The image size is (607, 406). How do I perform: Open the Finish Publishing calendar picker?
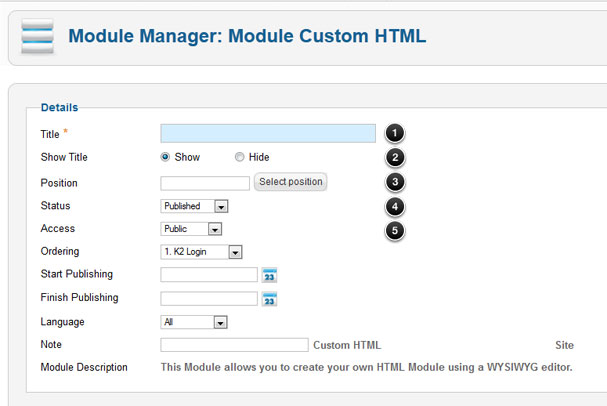[269, 299]
